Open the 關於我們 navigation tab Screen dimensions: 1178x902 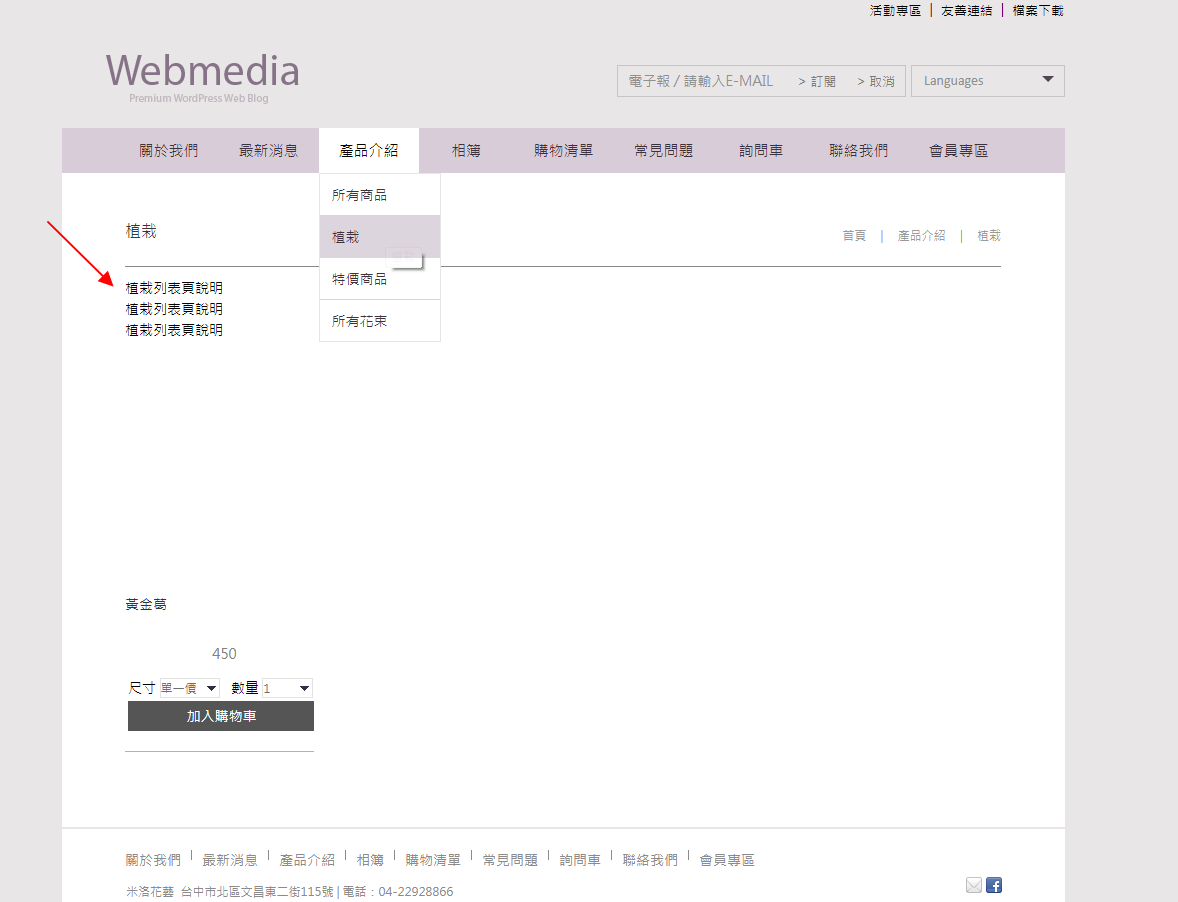(x=168, y=151)
